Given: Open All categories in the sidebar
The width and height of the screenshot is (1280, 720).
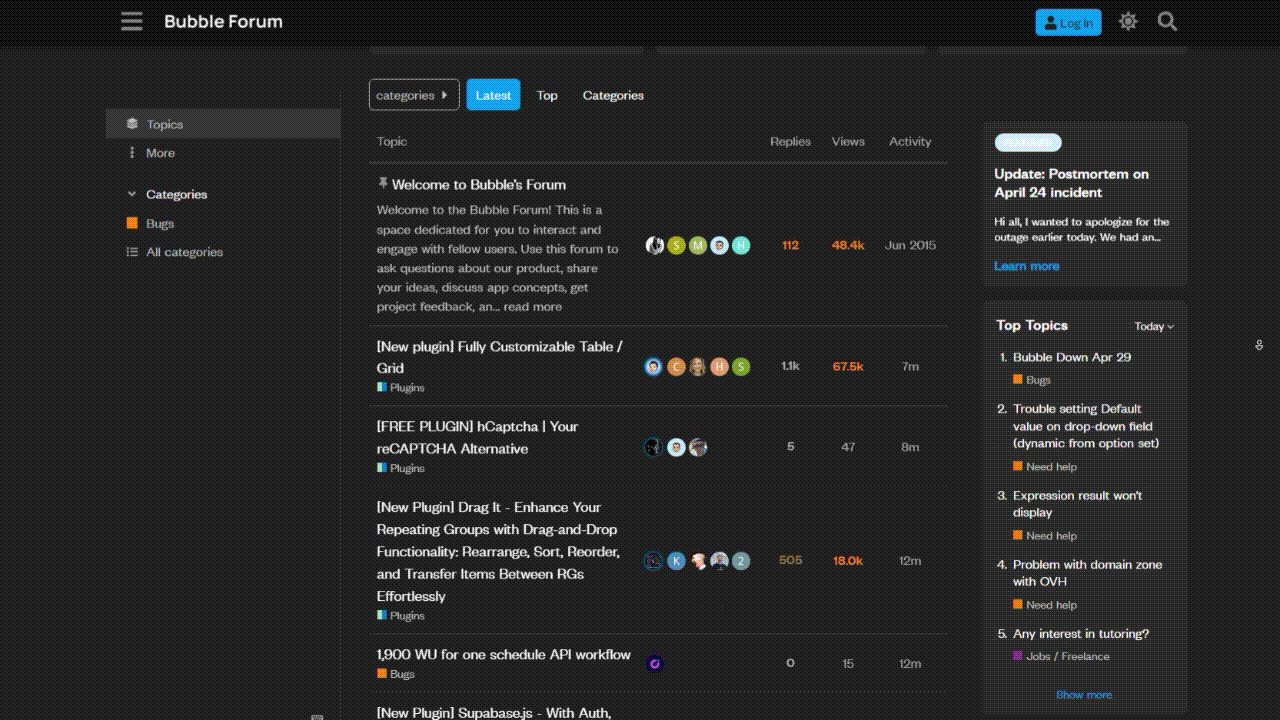Looking at the screenshot, I should click(x=175, y=252).
